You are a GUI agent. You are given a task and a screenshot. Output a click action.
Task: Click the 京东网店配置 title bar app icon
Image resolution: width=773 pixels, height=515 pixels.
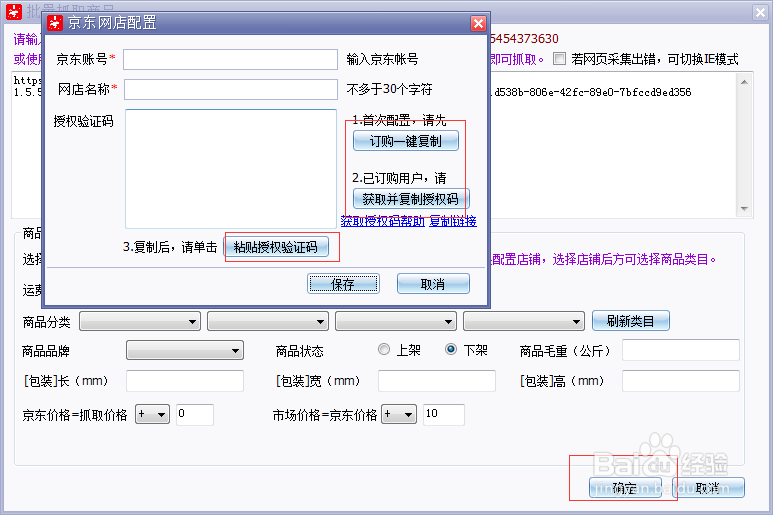click(55, 23)
